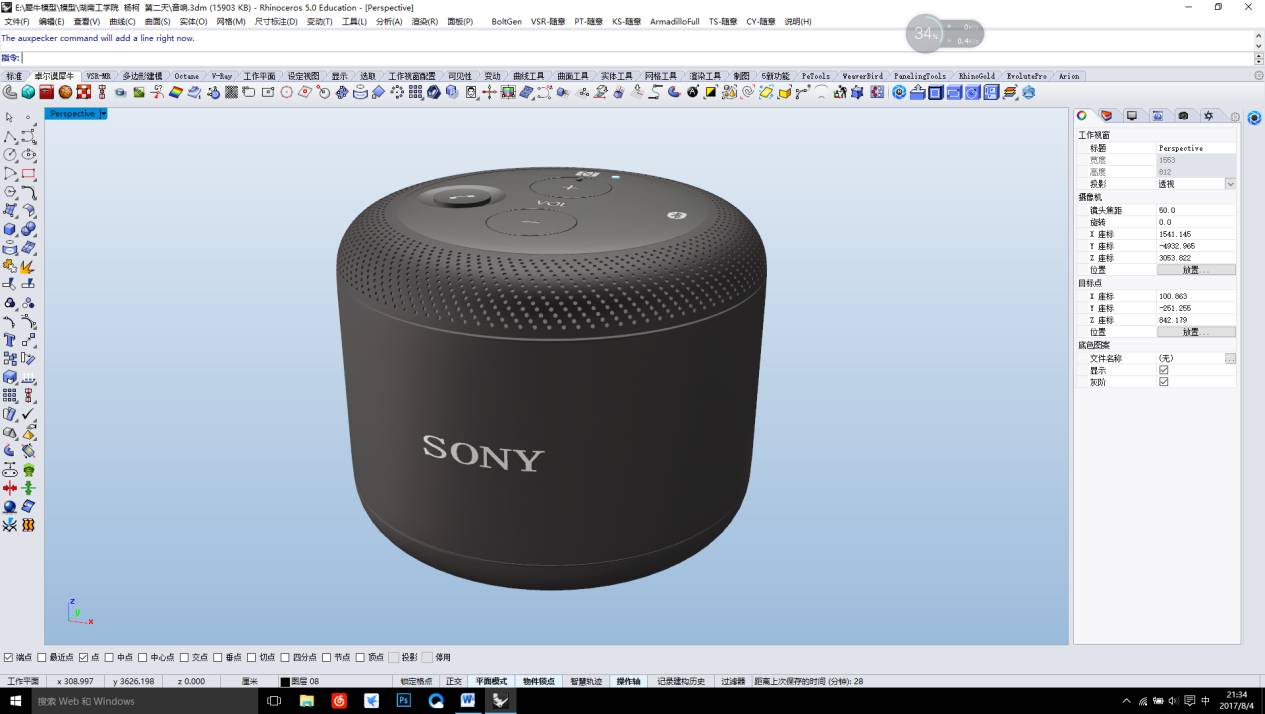The image size is (1265, 714).
Task: Select the camera tab icon in right panel
Action: (x=1183, y=116)
